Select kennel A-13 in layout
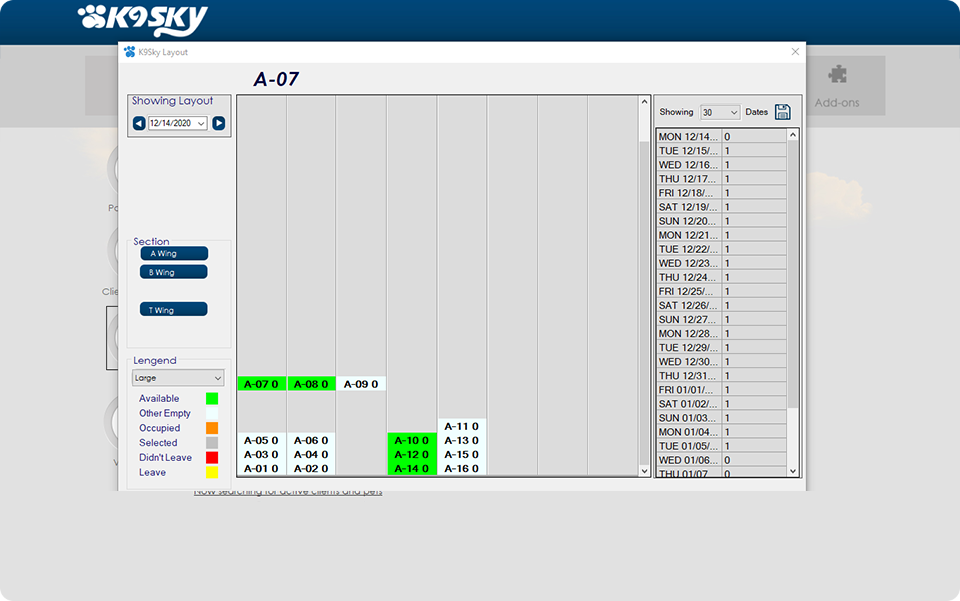The image size is (960, 601). [x=462, y=440]
